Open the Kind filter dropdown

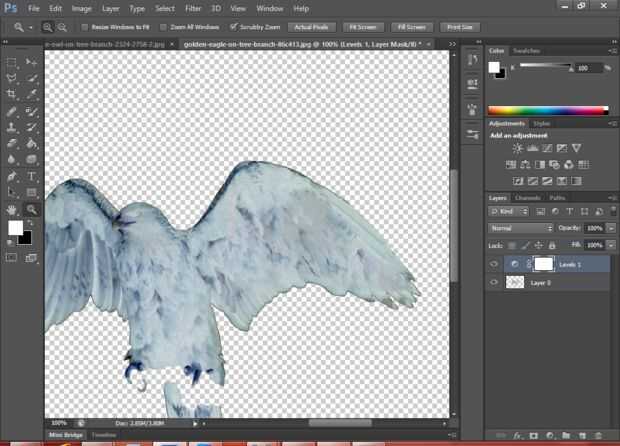(x=508, y=212)
